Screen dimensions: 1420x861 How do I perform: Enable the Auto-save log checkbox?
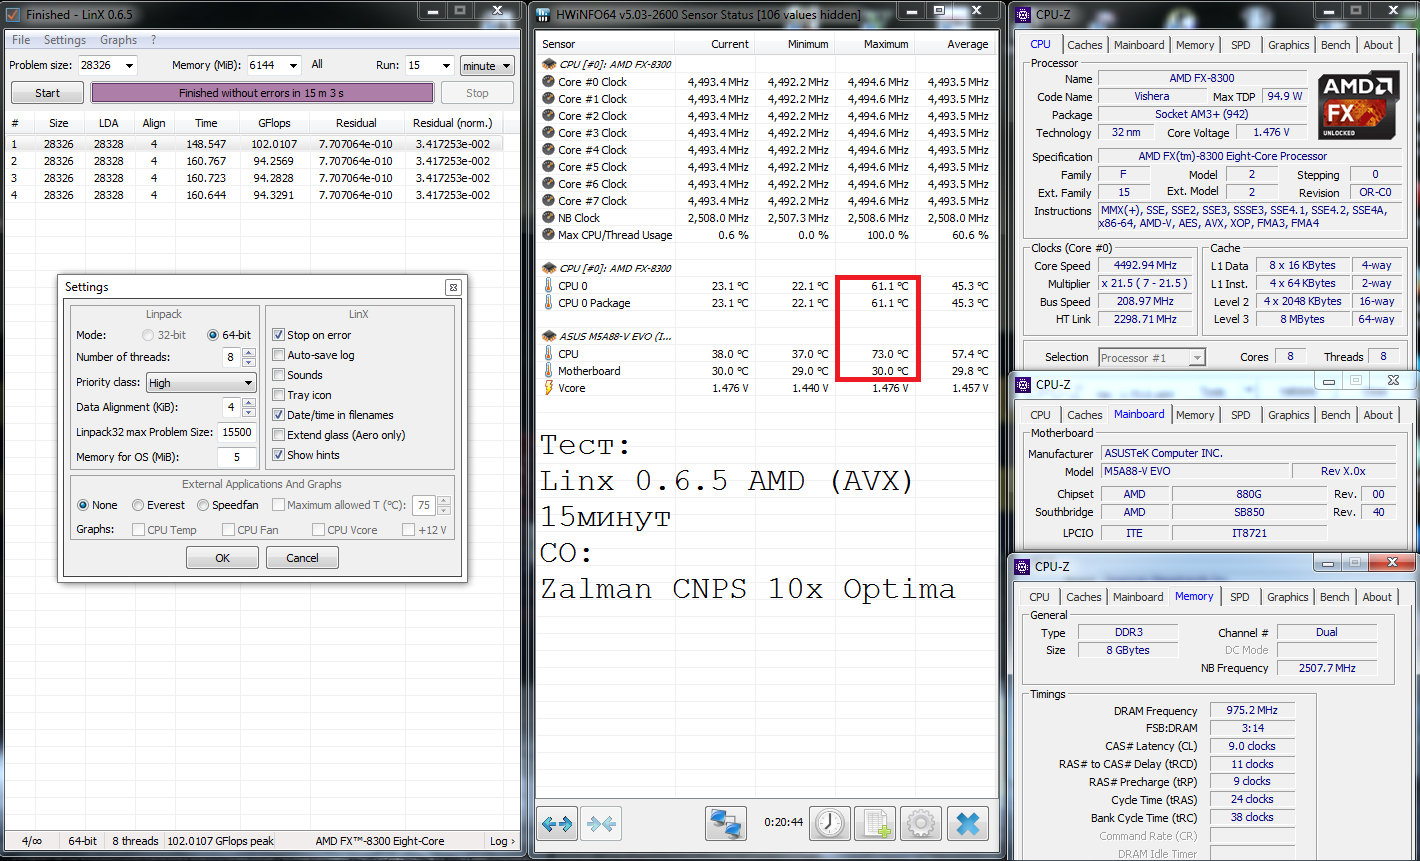[x=279, y=355]
